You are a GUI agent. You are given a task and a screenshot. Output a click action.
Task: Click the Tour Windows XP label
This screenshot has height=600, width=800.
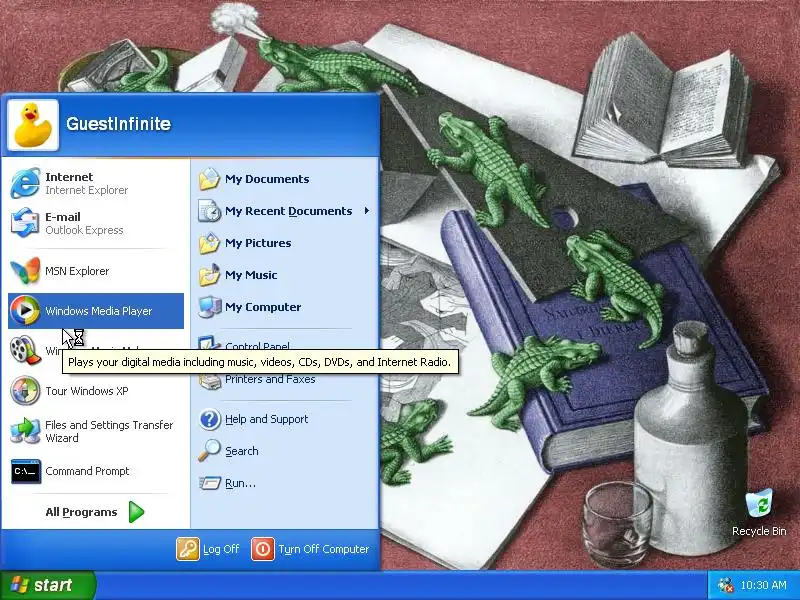point(87,391)
